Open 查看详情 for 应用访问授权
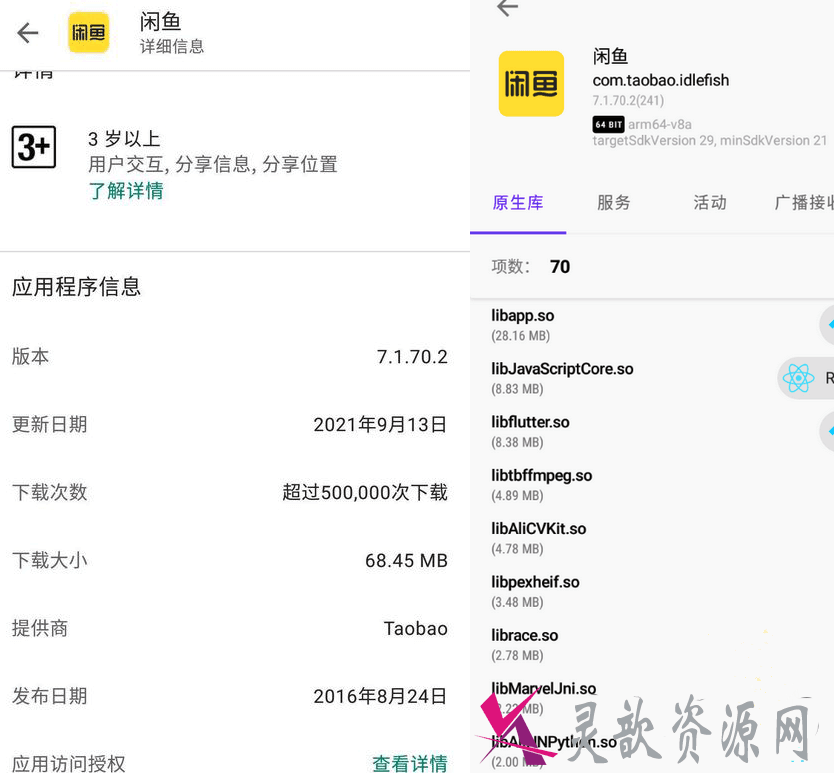Viewport: 834px width, 773px height. 410,763
